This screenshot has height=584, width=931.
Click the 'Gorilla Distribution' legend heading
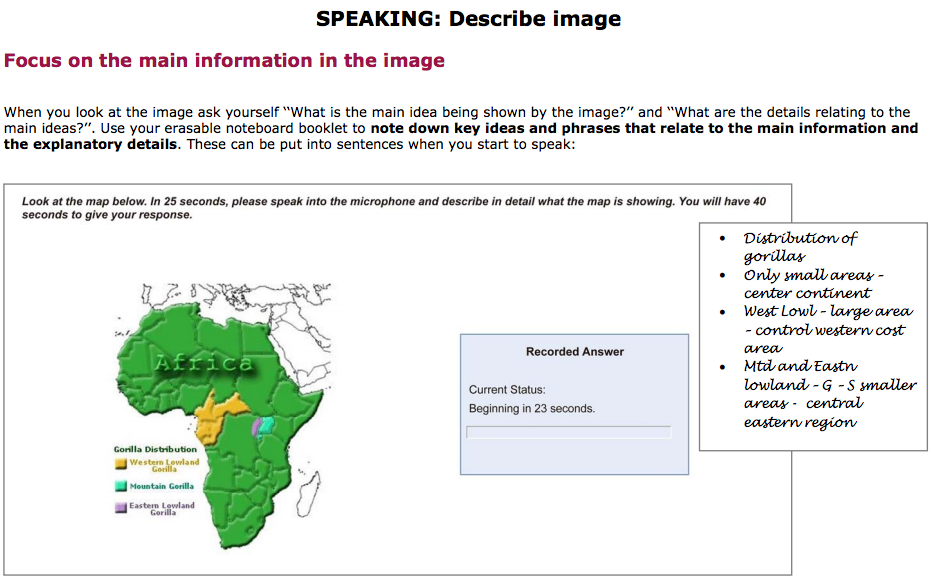click(155, 449)
